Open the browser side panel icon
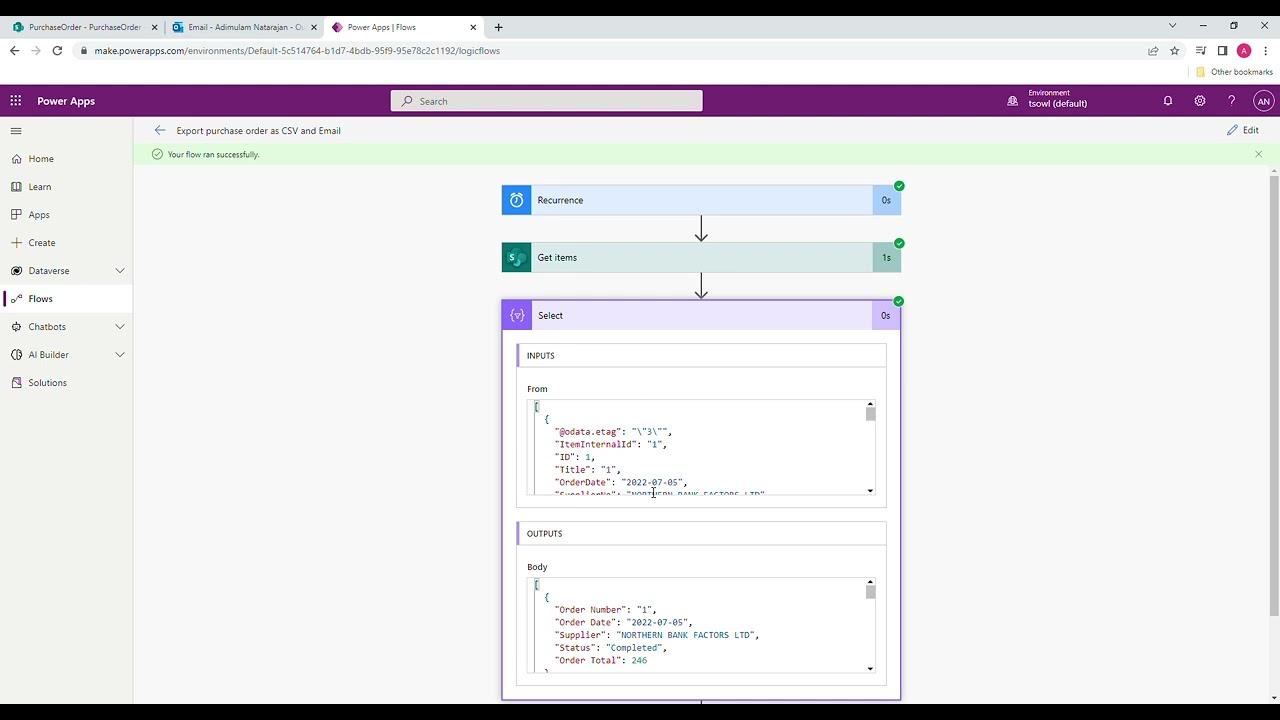Image resolution: width=1280 pixels, height=720 pixels. 1222,51
